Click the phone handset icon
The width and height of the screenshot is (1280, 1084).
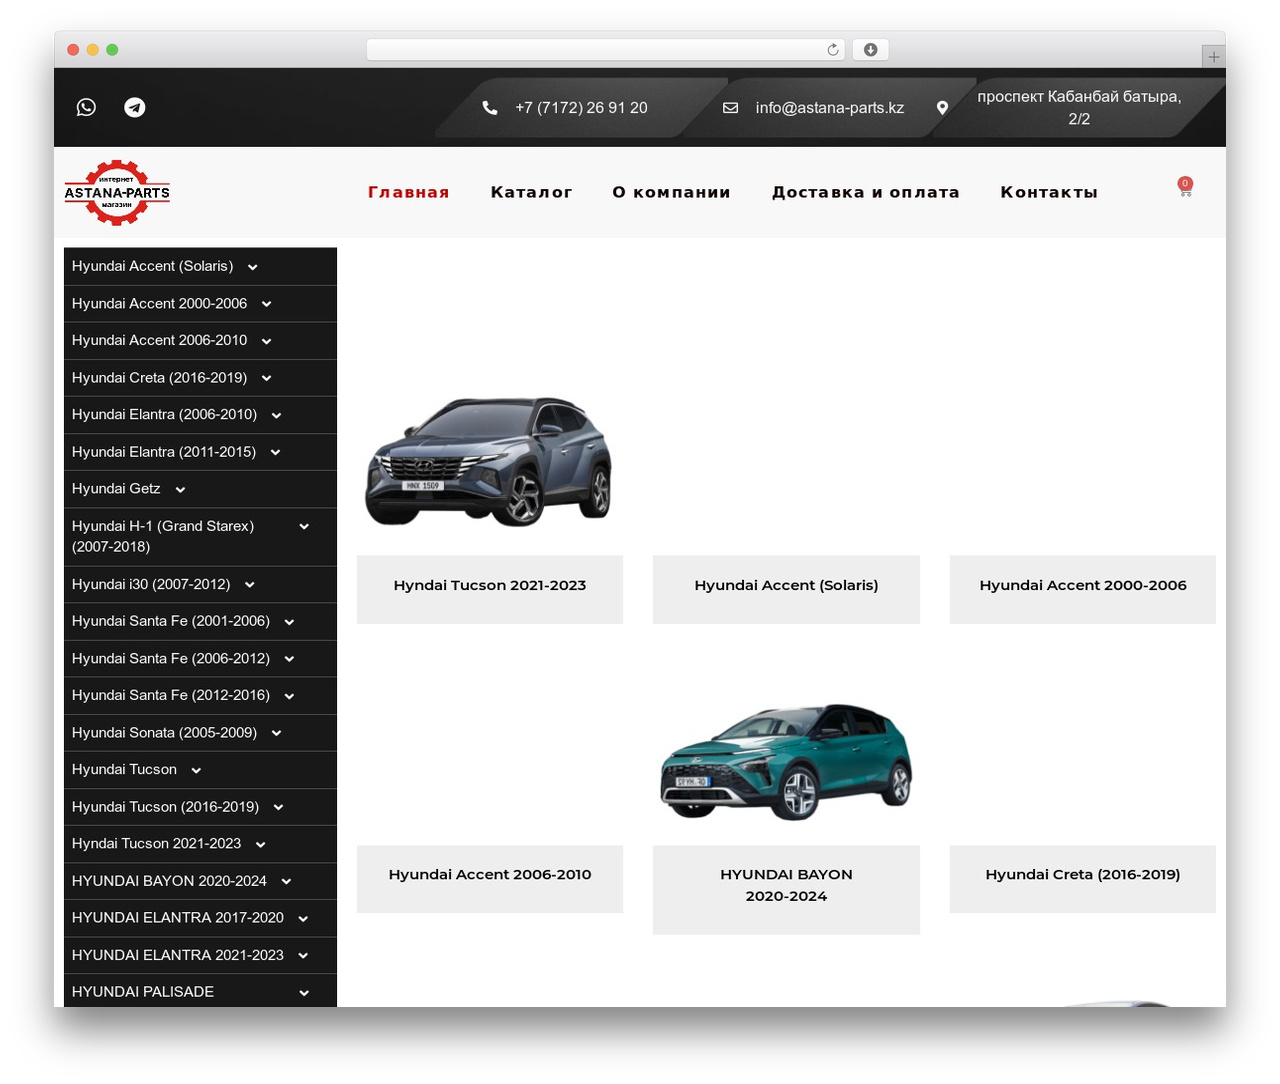(490, 108)
